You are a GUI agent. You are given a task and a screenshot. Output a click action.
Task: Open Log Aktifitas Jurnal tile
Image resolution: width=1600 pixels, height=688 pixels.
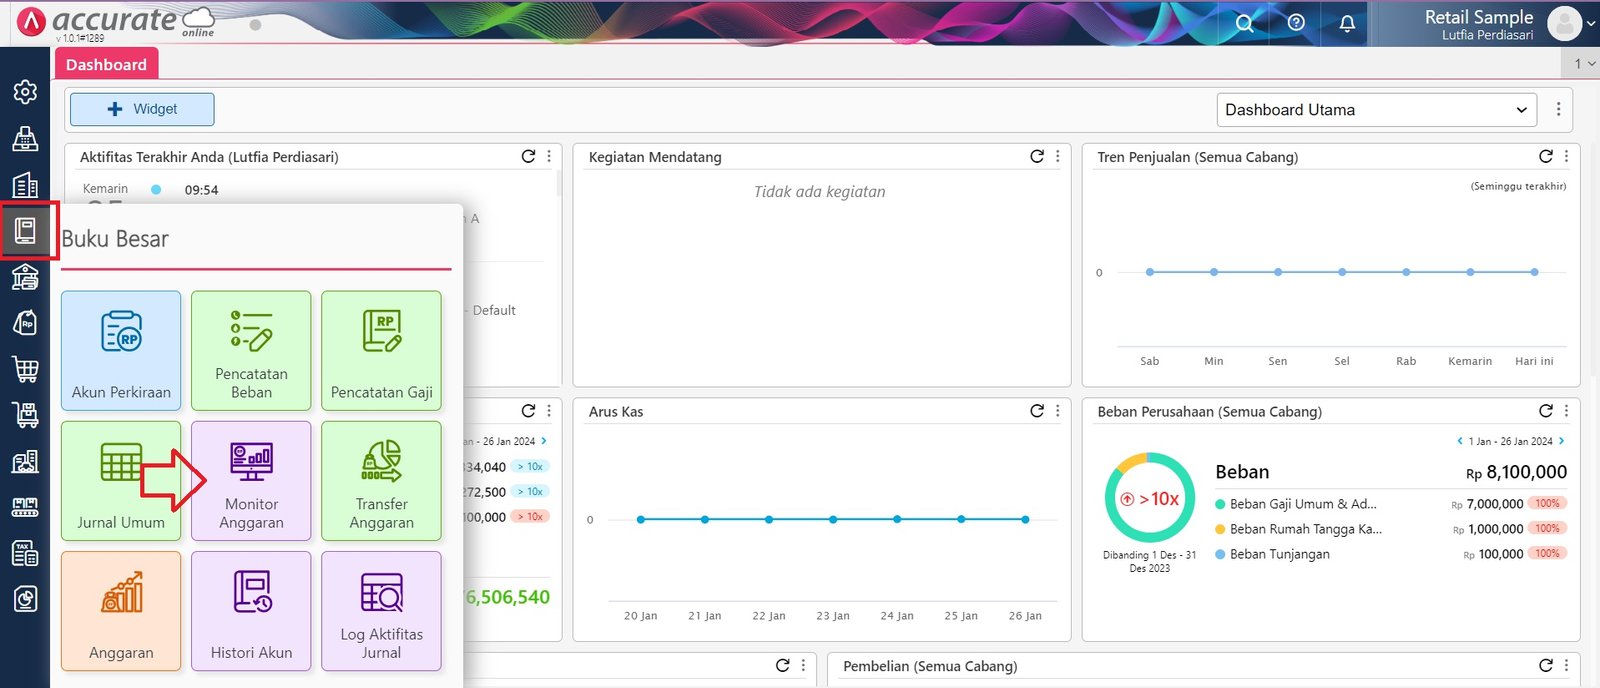(381, 610)
